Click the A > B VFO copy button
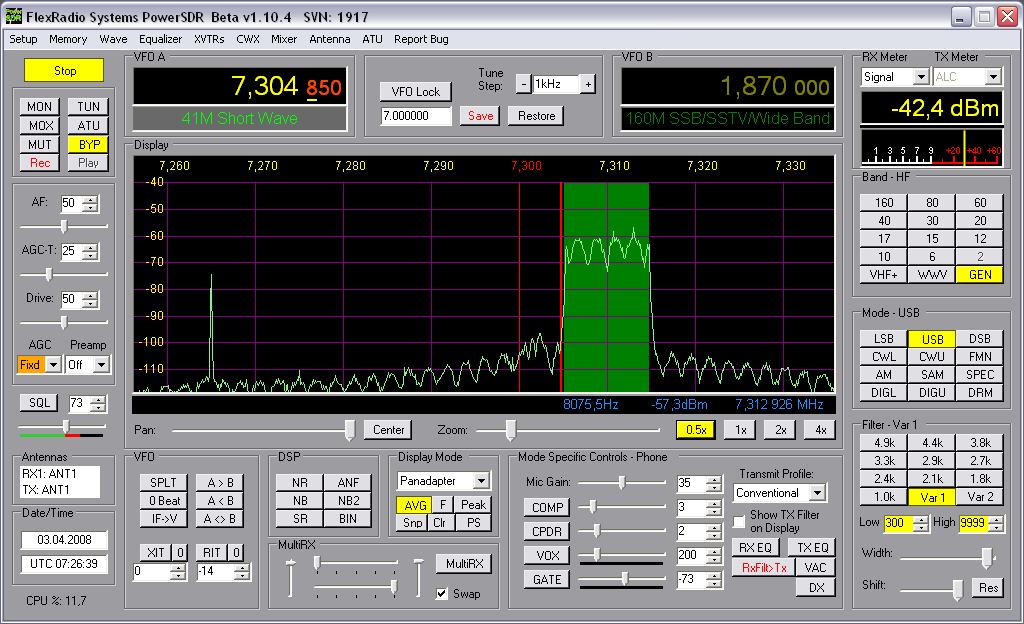Image resolution: width=1024 pixels, height=624 pixels. coord(220,482)
